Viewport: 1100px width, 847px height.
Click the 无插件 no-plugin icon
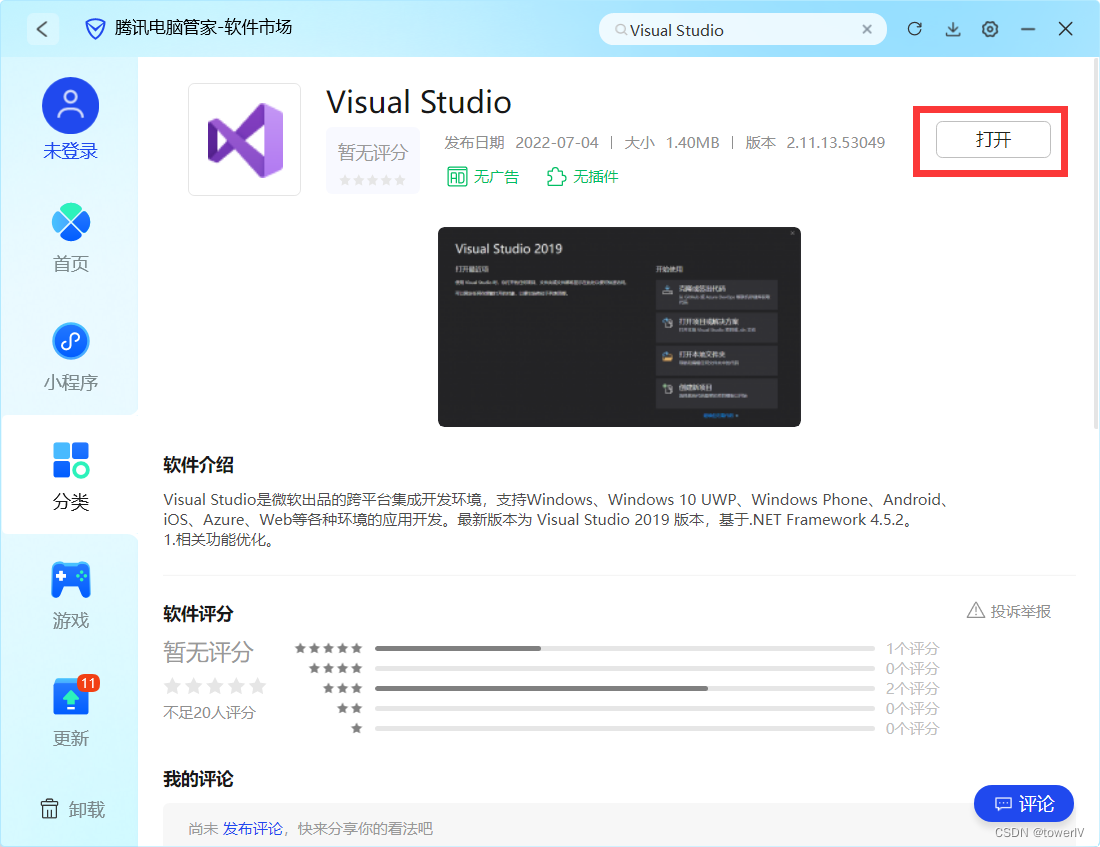[x=556, y=176]
